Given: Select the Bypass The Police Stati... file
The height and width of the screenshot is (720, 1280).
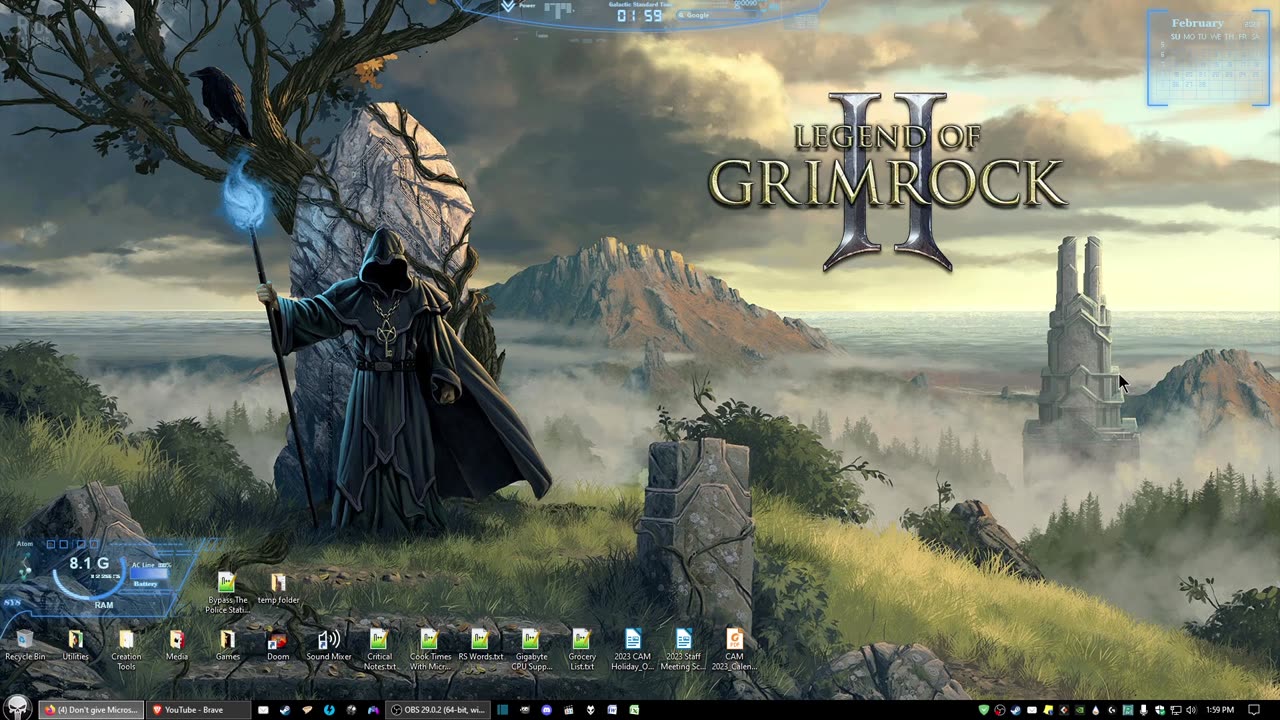Looking at the screenshot, I should pyautogui.click(x=227, y=592).
